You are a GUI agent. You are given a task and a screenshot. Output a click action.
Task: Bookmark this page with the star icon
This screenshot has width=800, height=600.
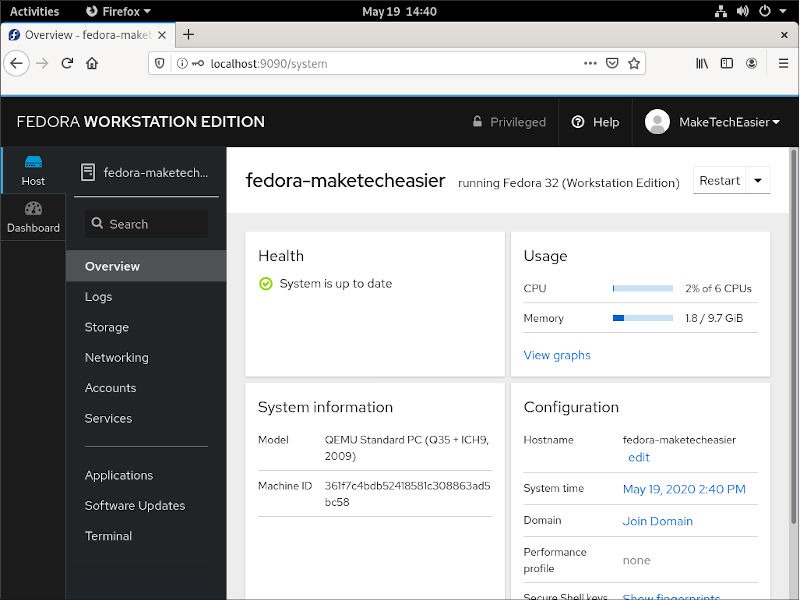click(x=634, y=63)
